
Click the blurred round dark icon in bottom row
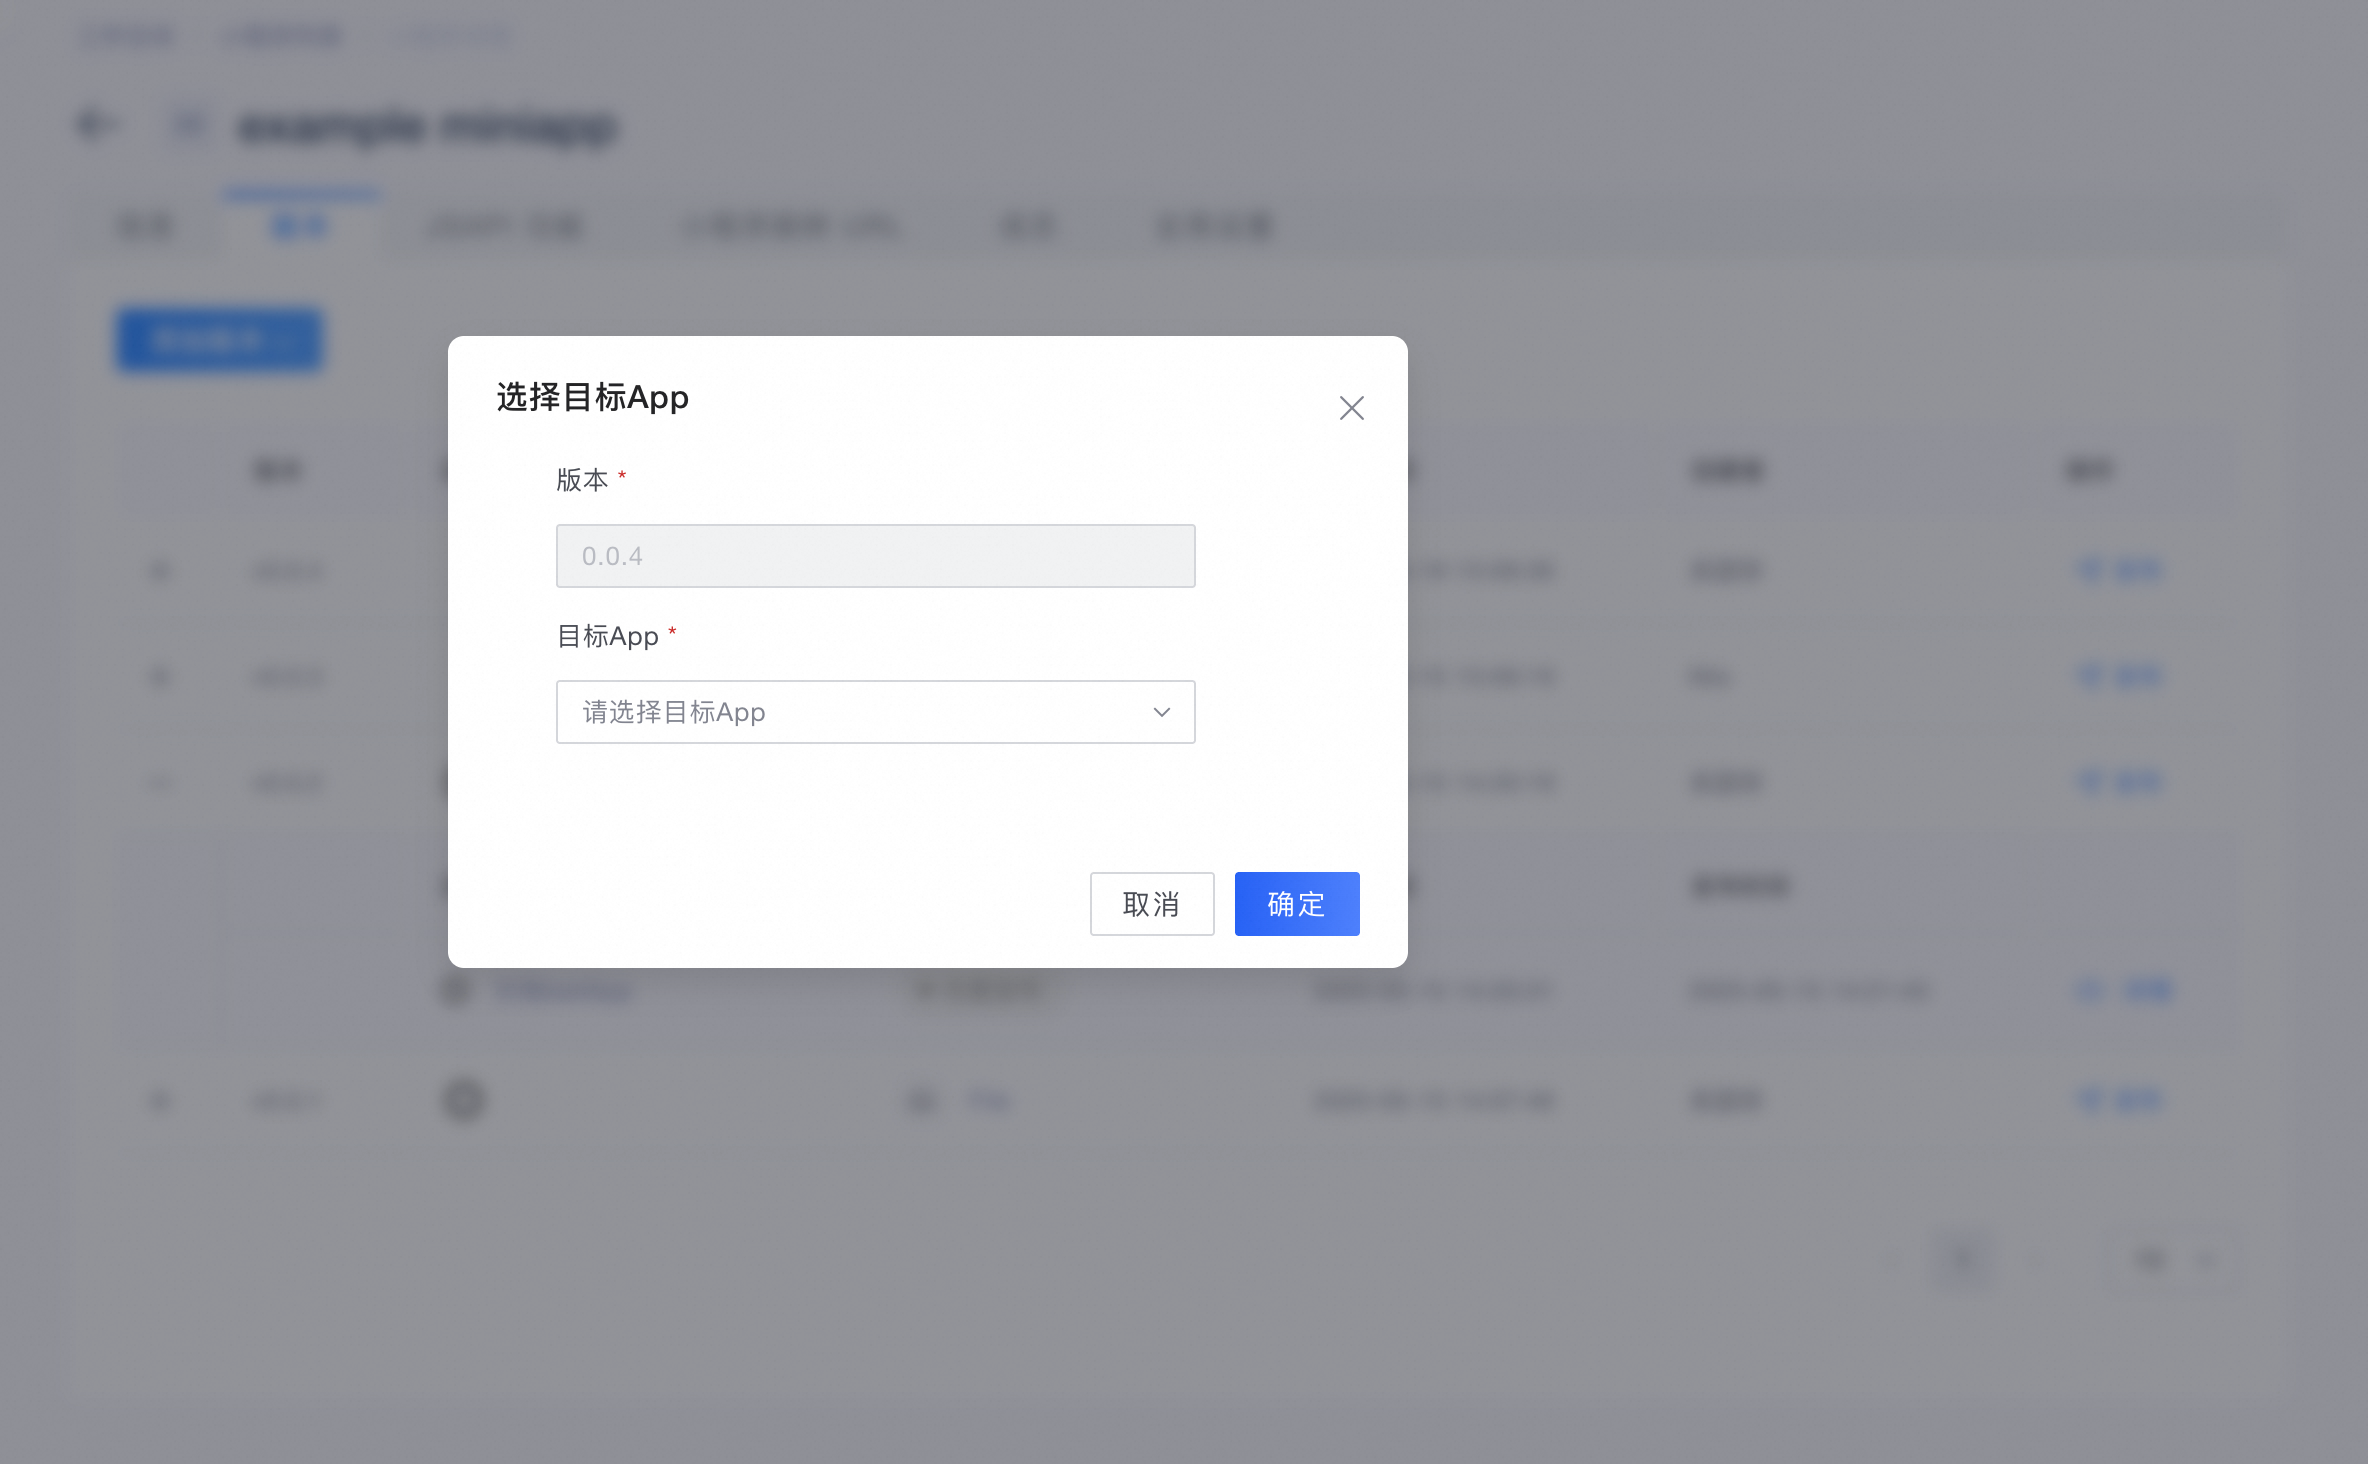point(463,1100)
